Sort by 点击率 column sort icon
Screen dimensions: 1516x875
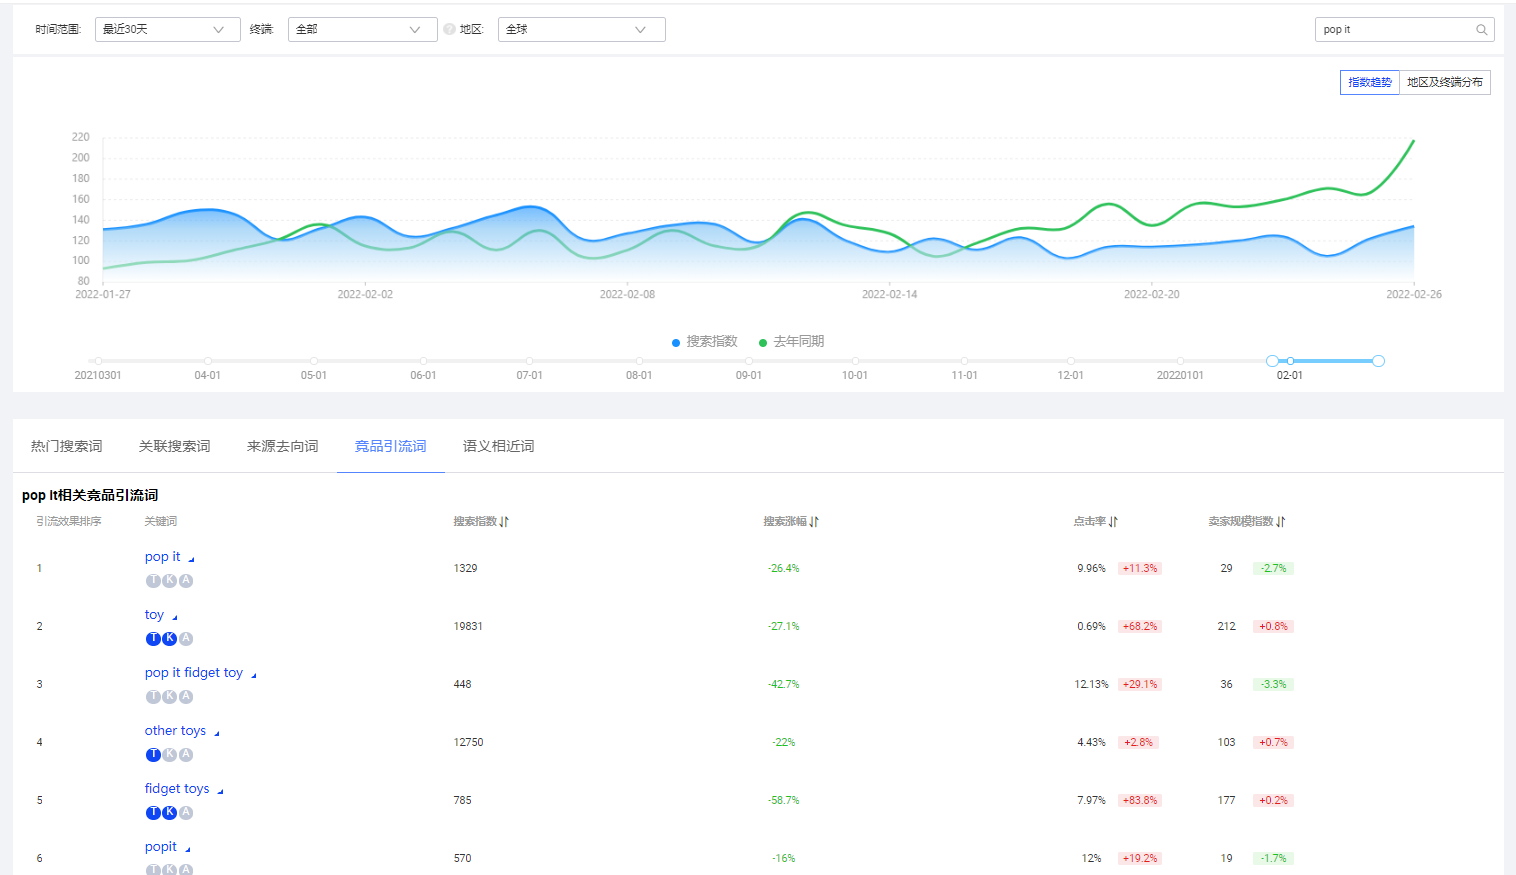point(1113,522)
